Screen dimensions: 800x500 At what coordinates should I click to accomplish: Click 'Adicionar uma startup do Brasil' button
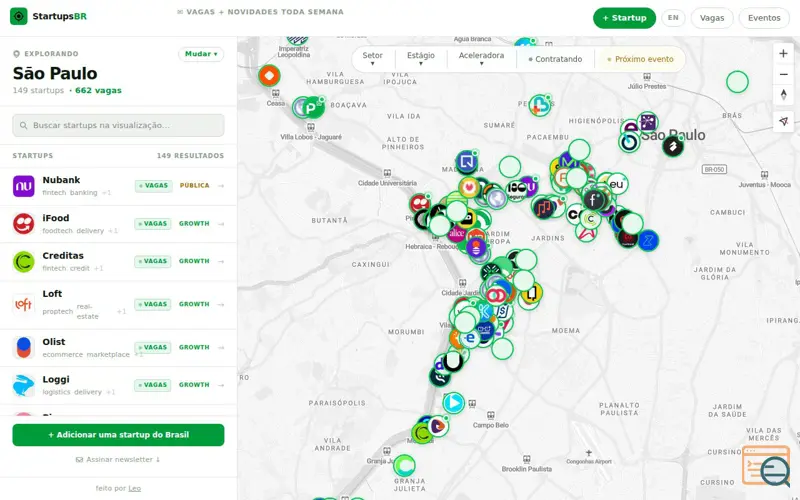pos(118,435)
